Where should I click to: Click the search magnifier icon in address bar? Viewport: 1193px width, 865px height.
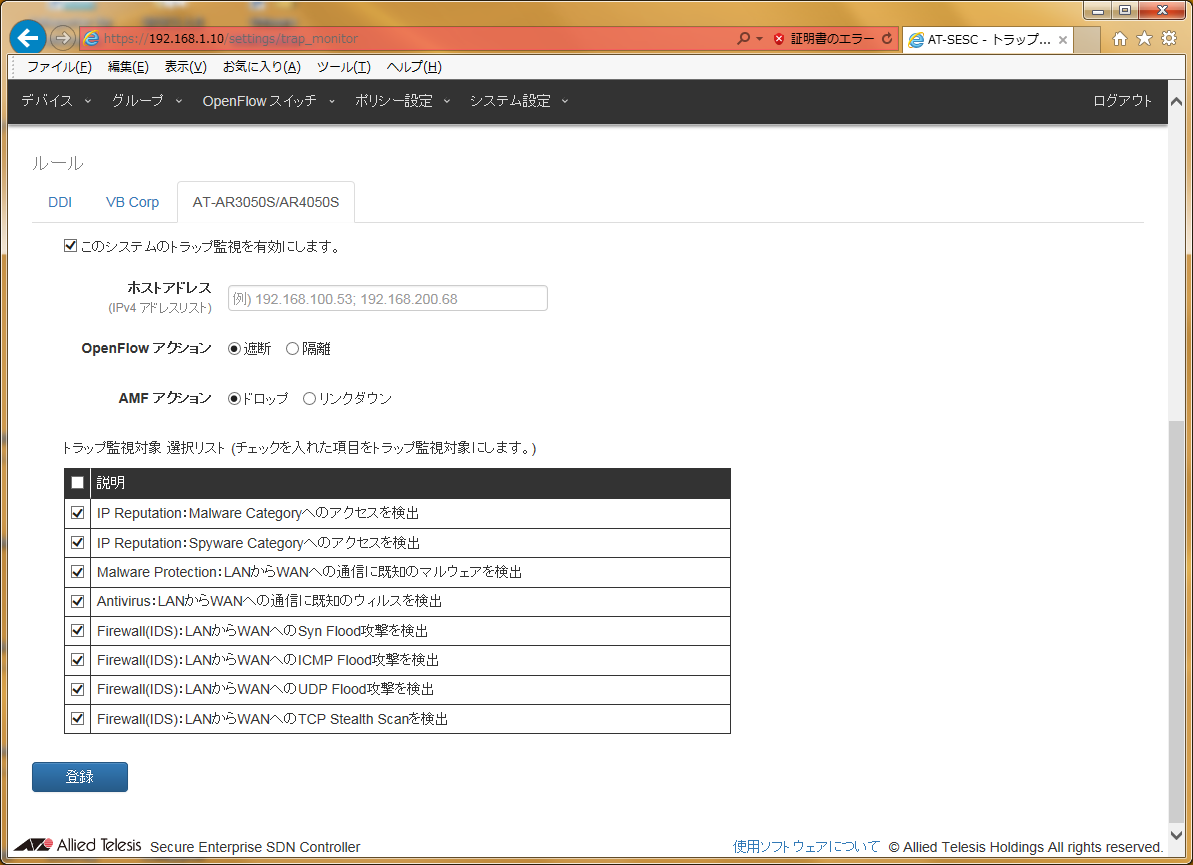pyautogui.click(x=743, y=38)
